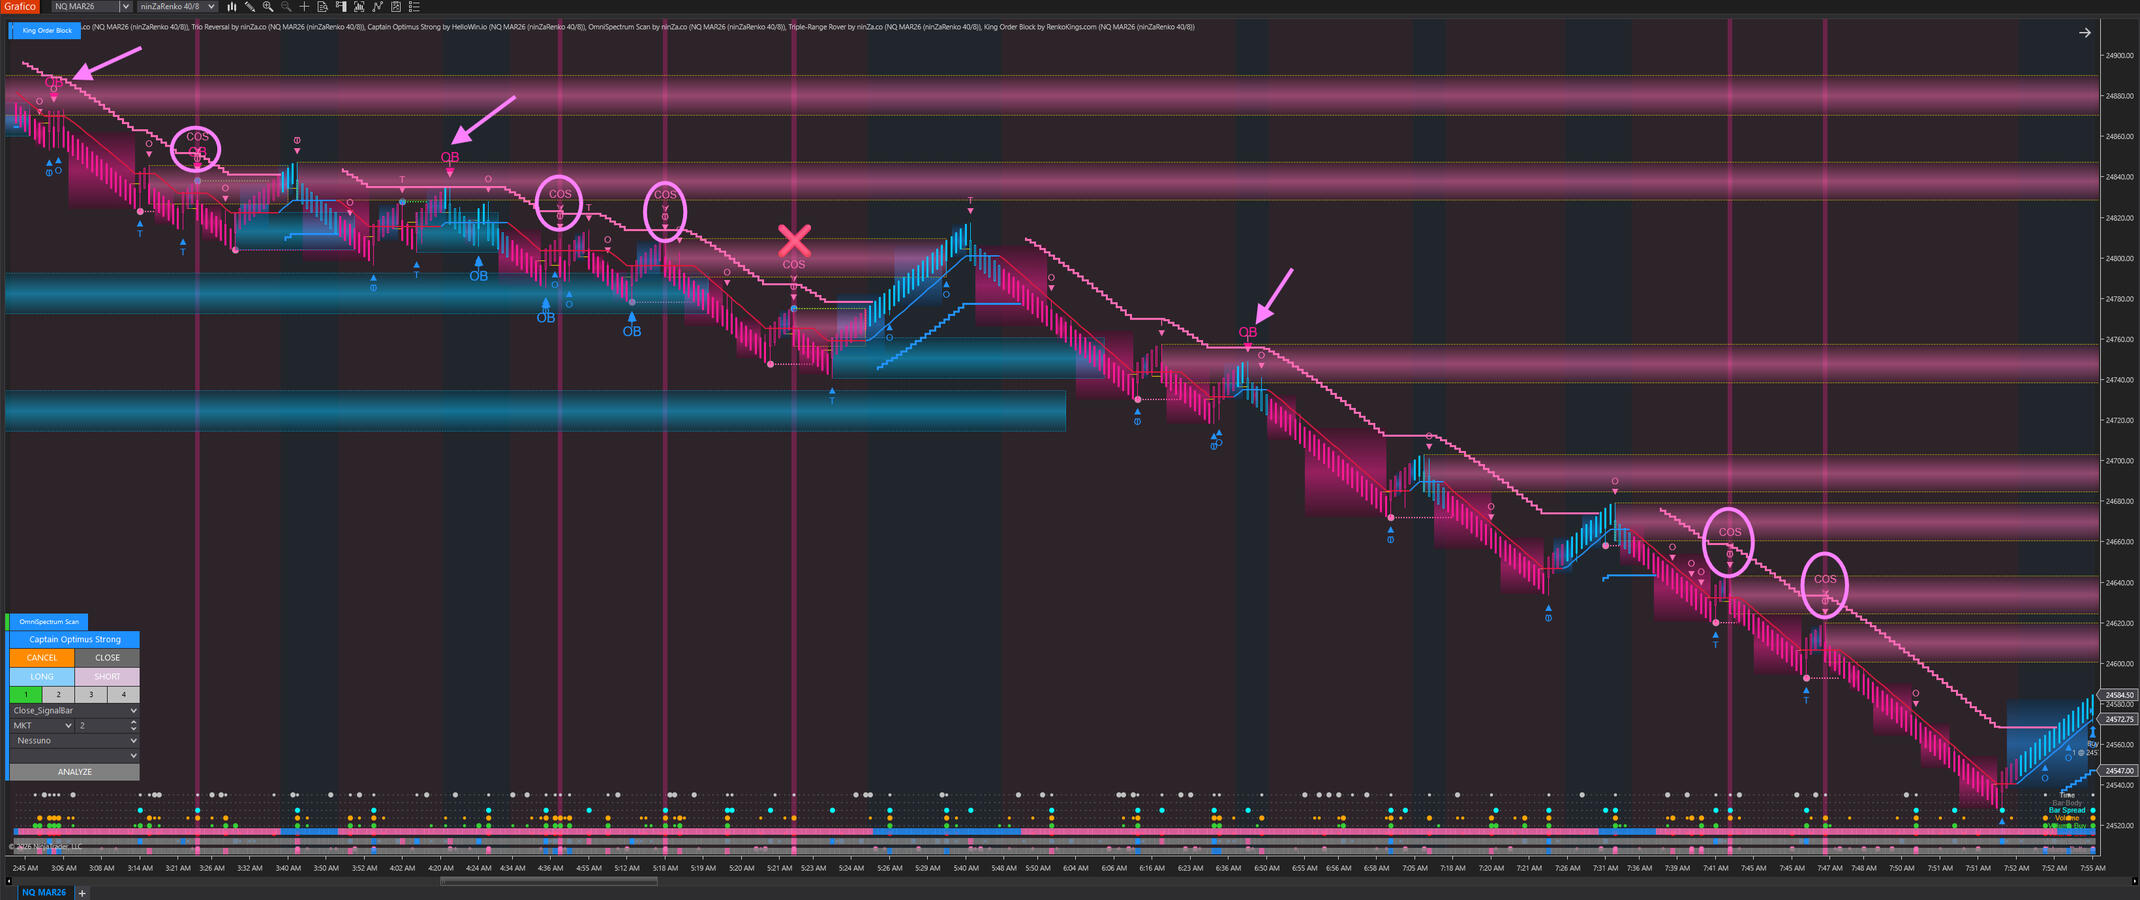Click the ANALYZE button
Screen dimensions: 2140x900
74,772
